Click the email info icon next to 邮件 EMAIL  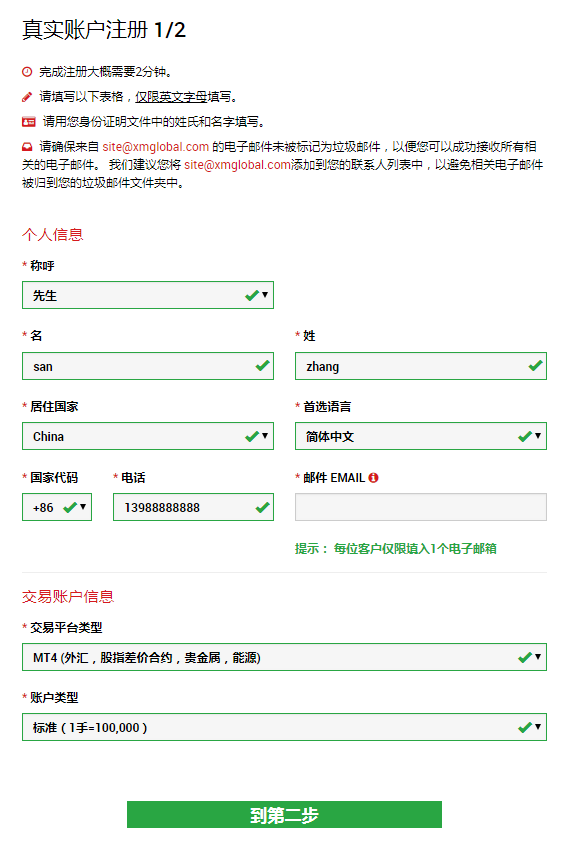tap(373, 477)
